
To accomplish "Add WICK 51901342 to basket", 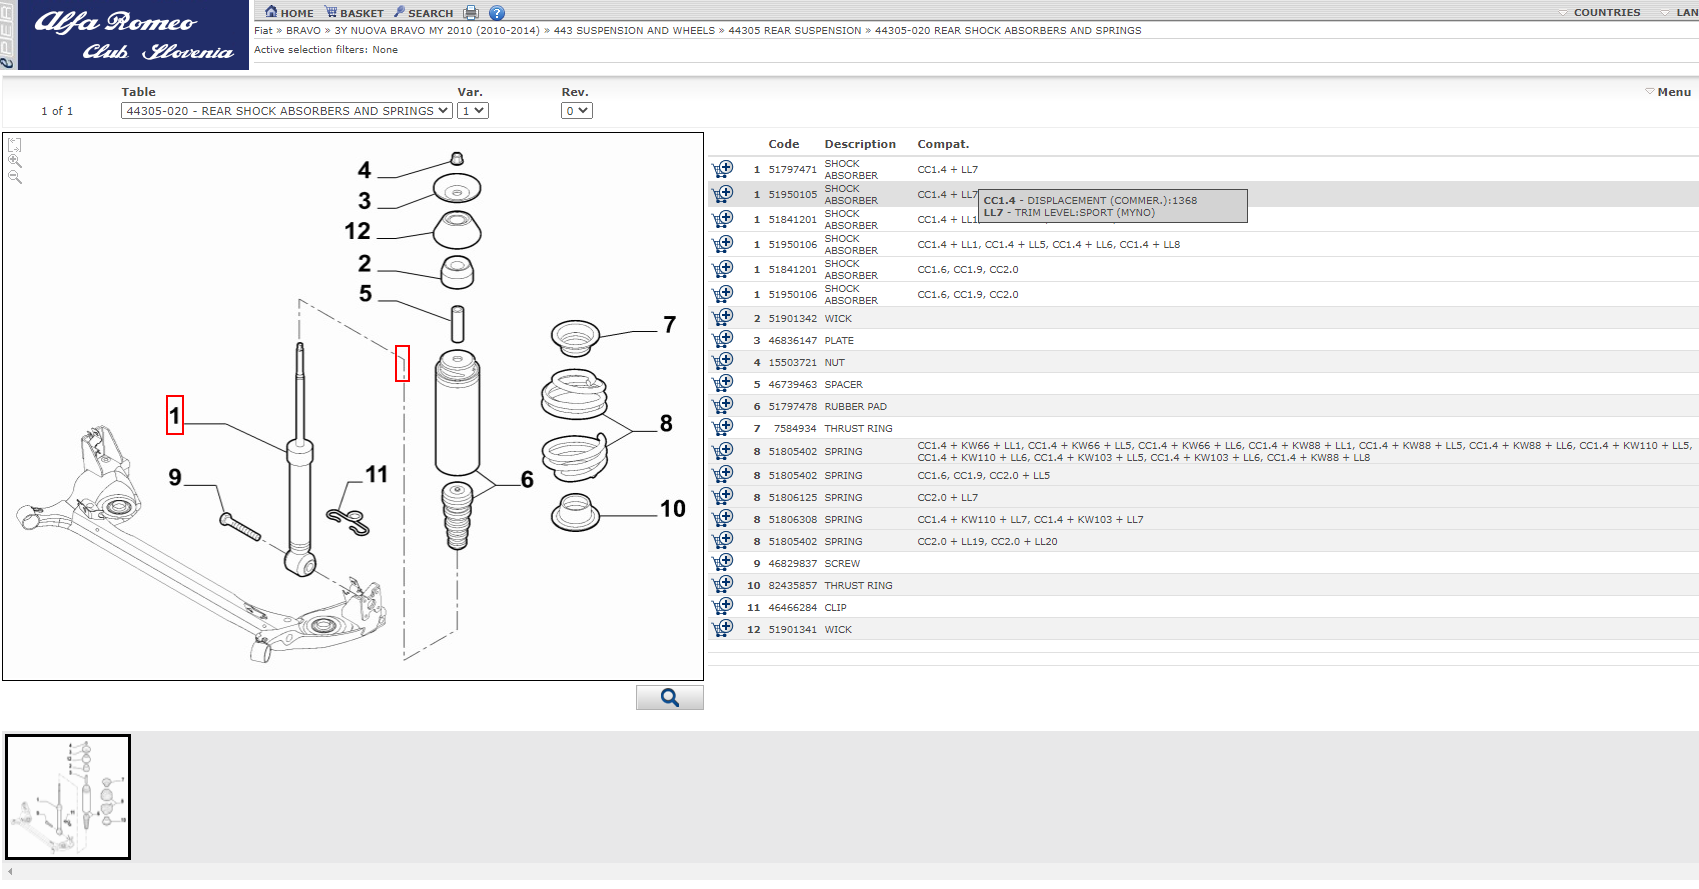I will [723, 318].
